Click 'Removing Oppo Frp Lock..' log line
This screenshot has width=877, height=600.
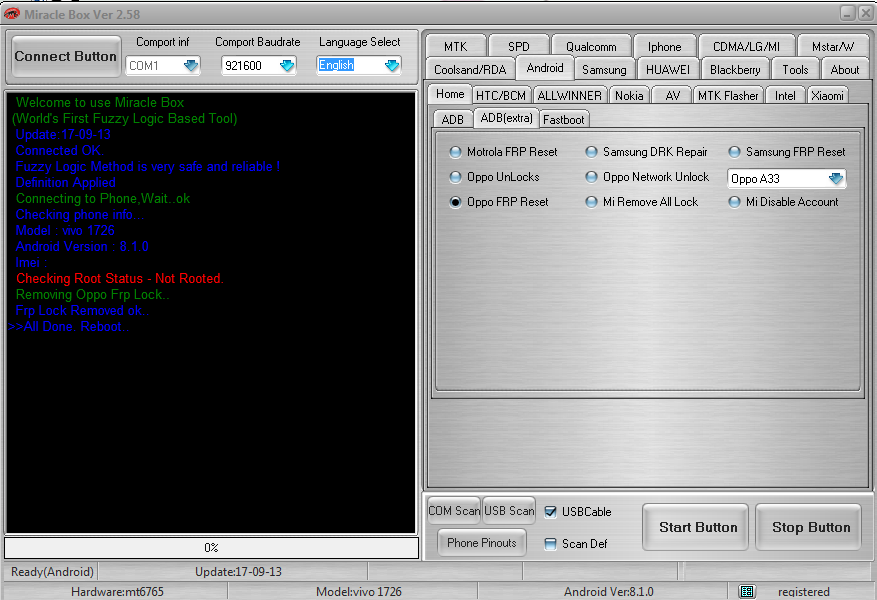coord(92,295)
